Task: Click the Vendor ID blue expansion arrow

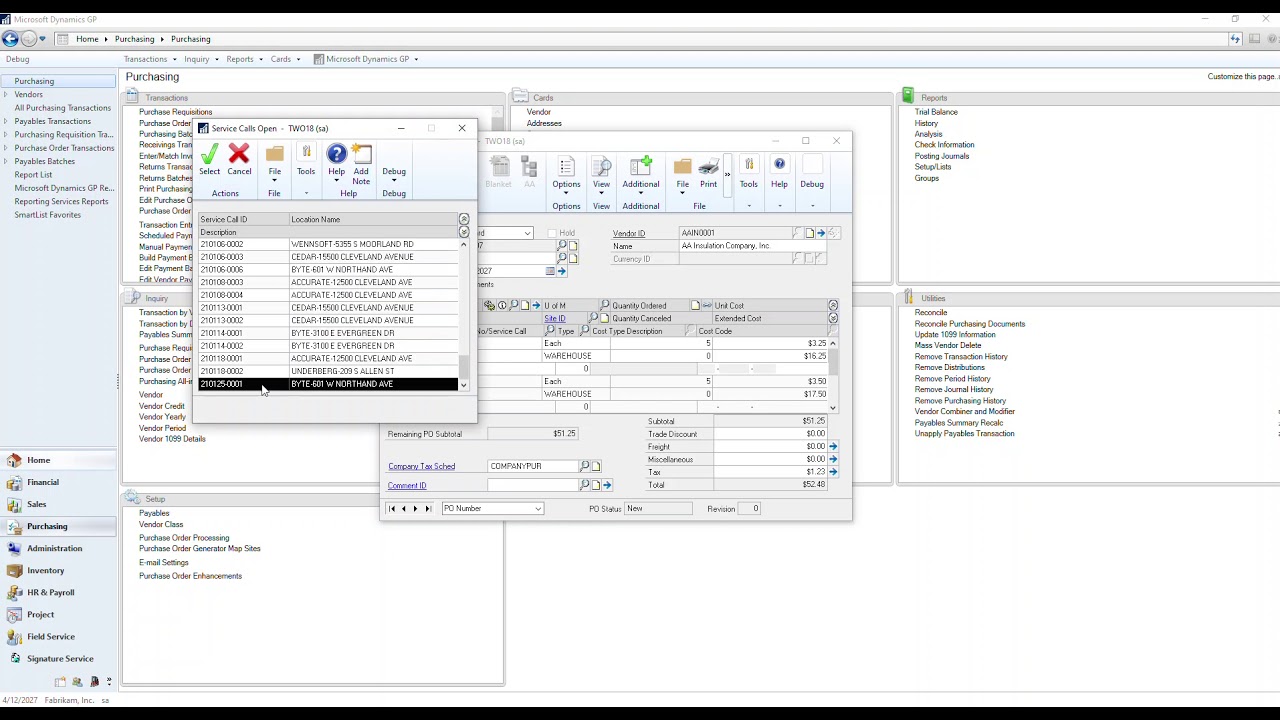Action: [x=821, y=233]
